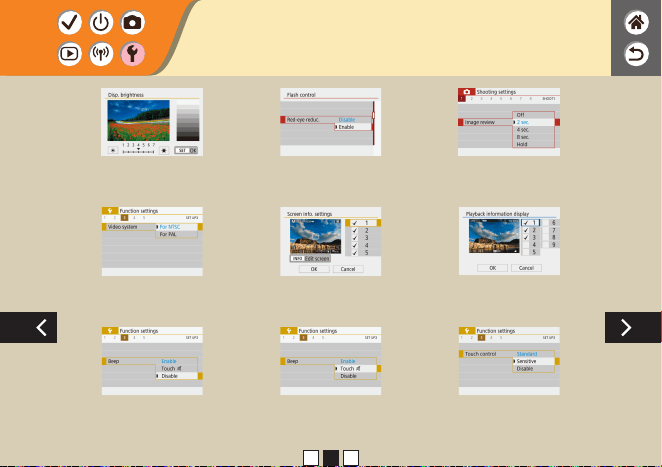Select the middle black page indicator

(x=331, y=458)
